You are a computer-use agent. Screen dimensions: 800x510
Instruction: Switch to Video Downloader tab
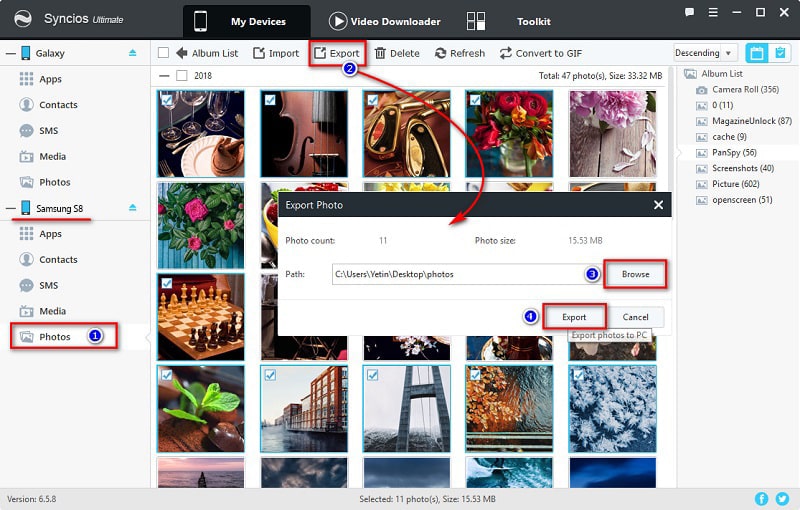tap(385, 21)
